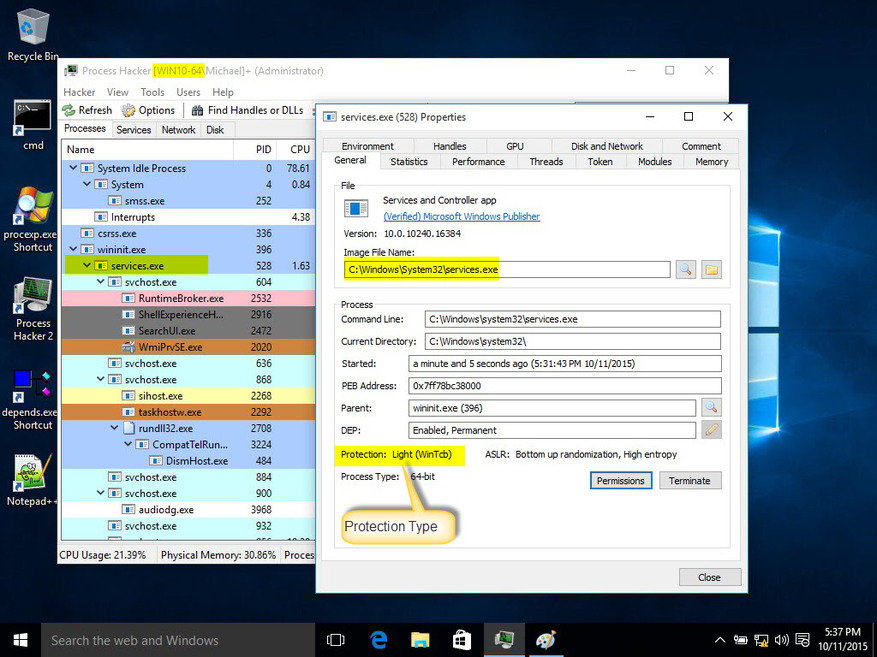This screenshot has width=877, height=657.
Task: Click the Current Directory field
Action: 573,341
